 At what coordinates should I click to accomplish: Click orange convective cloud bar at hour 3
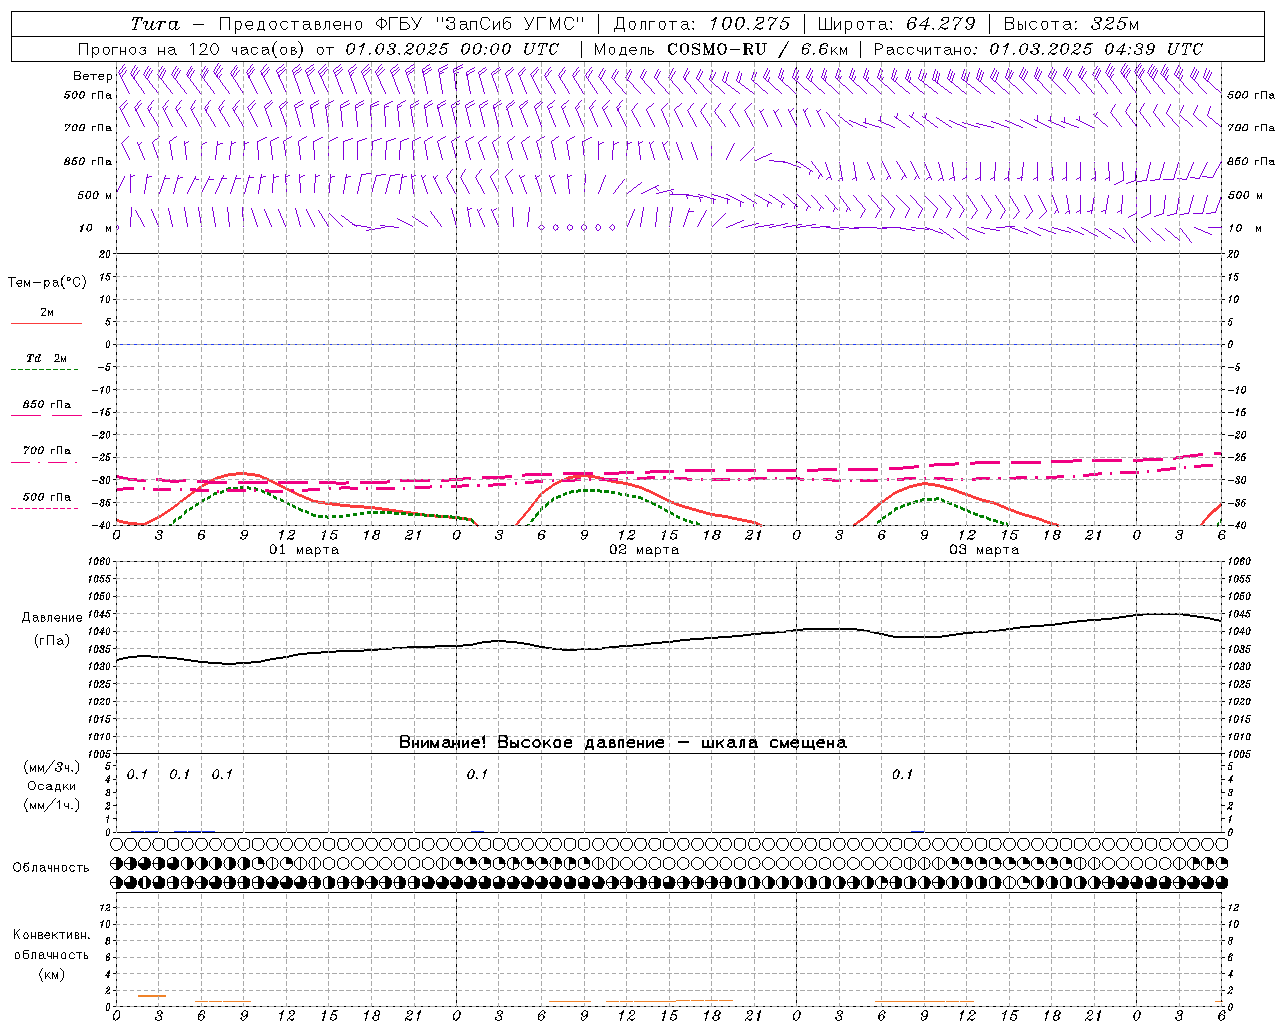152,996
